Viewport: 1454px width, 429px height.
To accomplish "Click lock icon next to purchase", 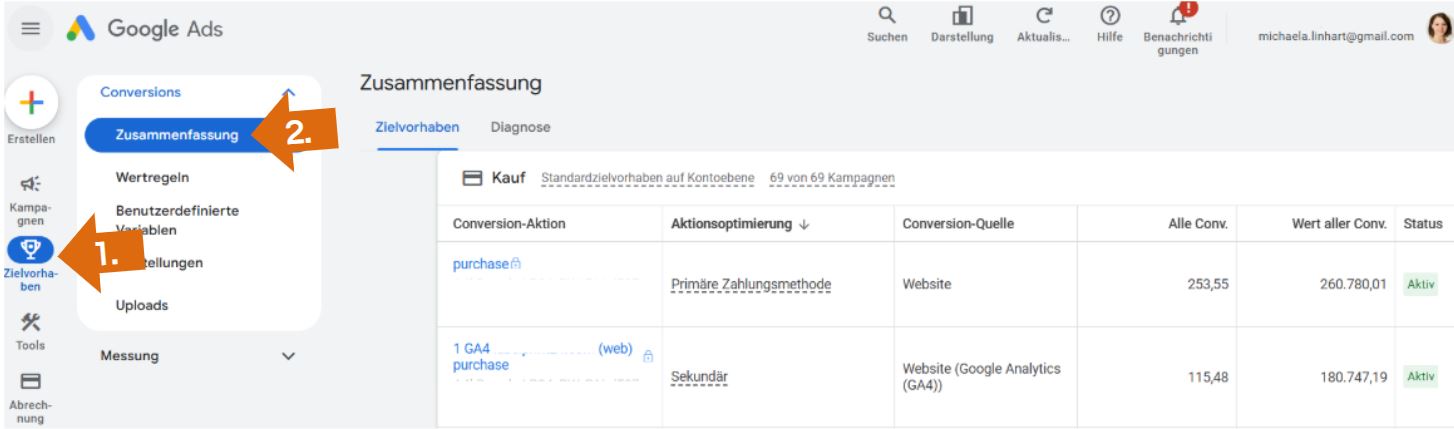I will click(516, 264).
